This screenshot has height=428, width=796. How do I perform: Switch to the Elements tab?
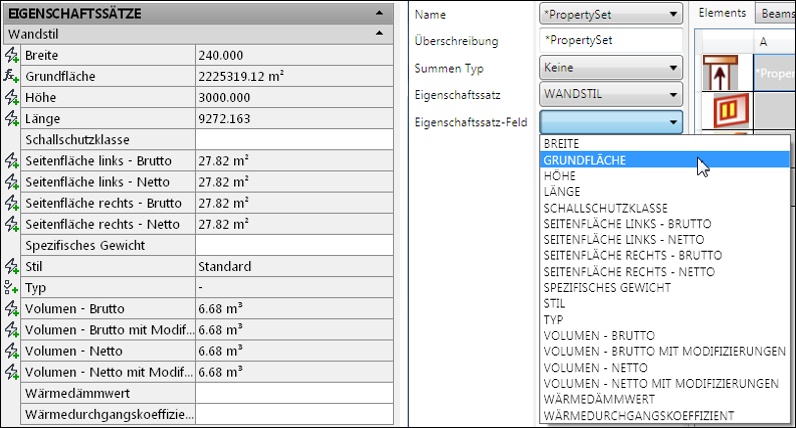(x=722, y=13)
